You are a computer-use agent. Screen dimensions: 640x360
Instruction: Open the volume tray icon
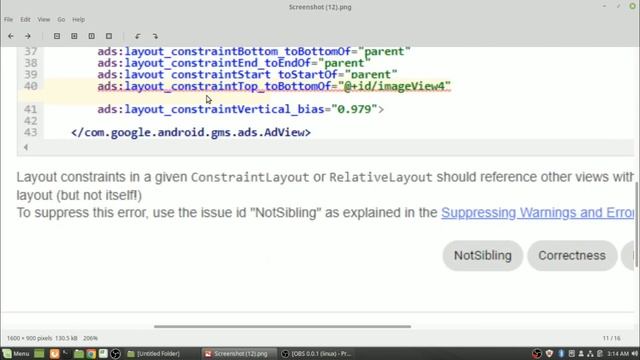point(635,353)
